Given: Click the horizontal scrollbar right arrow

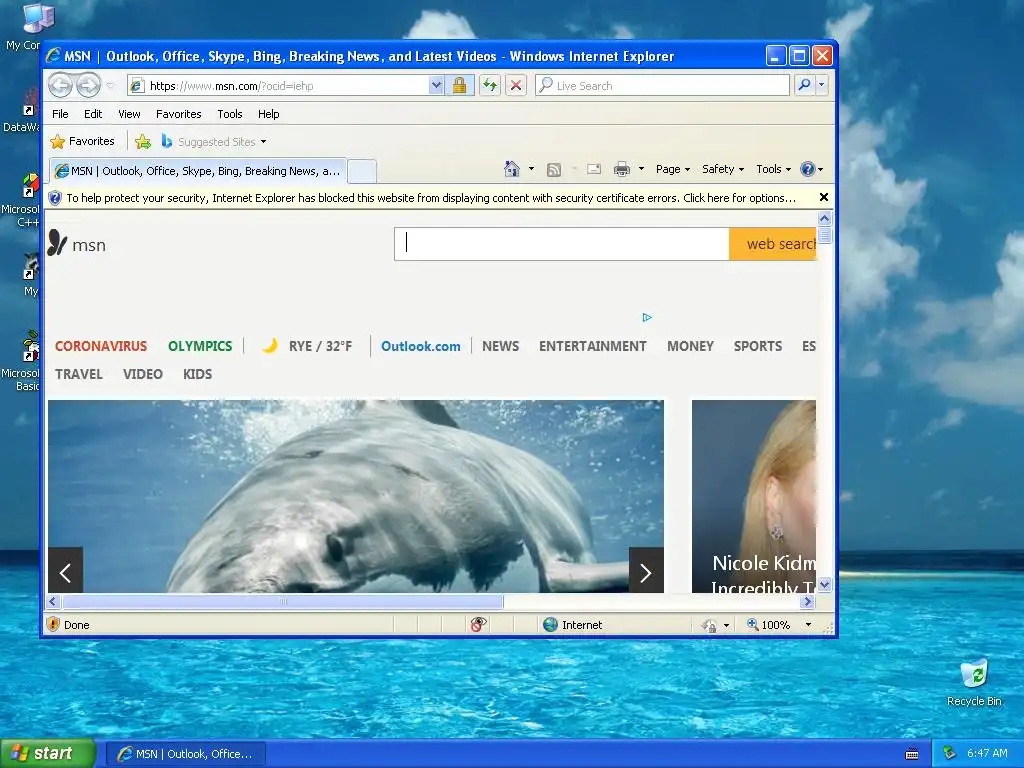Looking at the screenshot, I should point(808,601).
